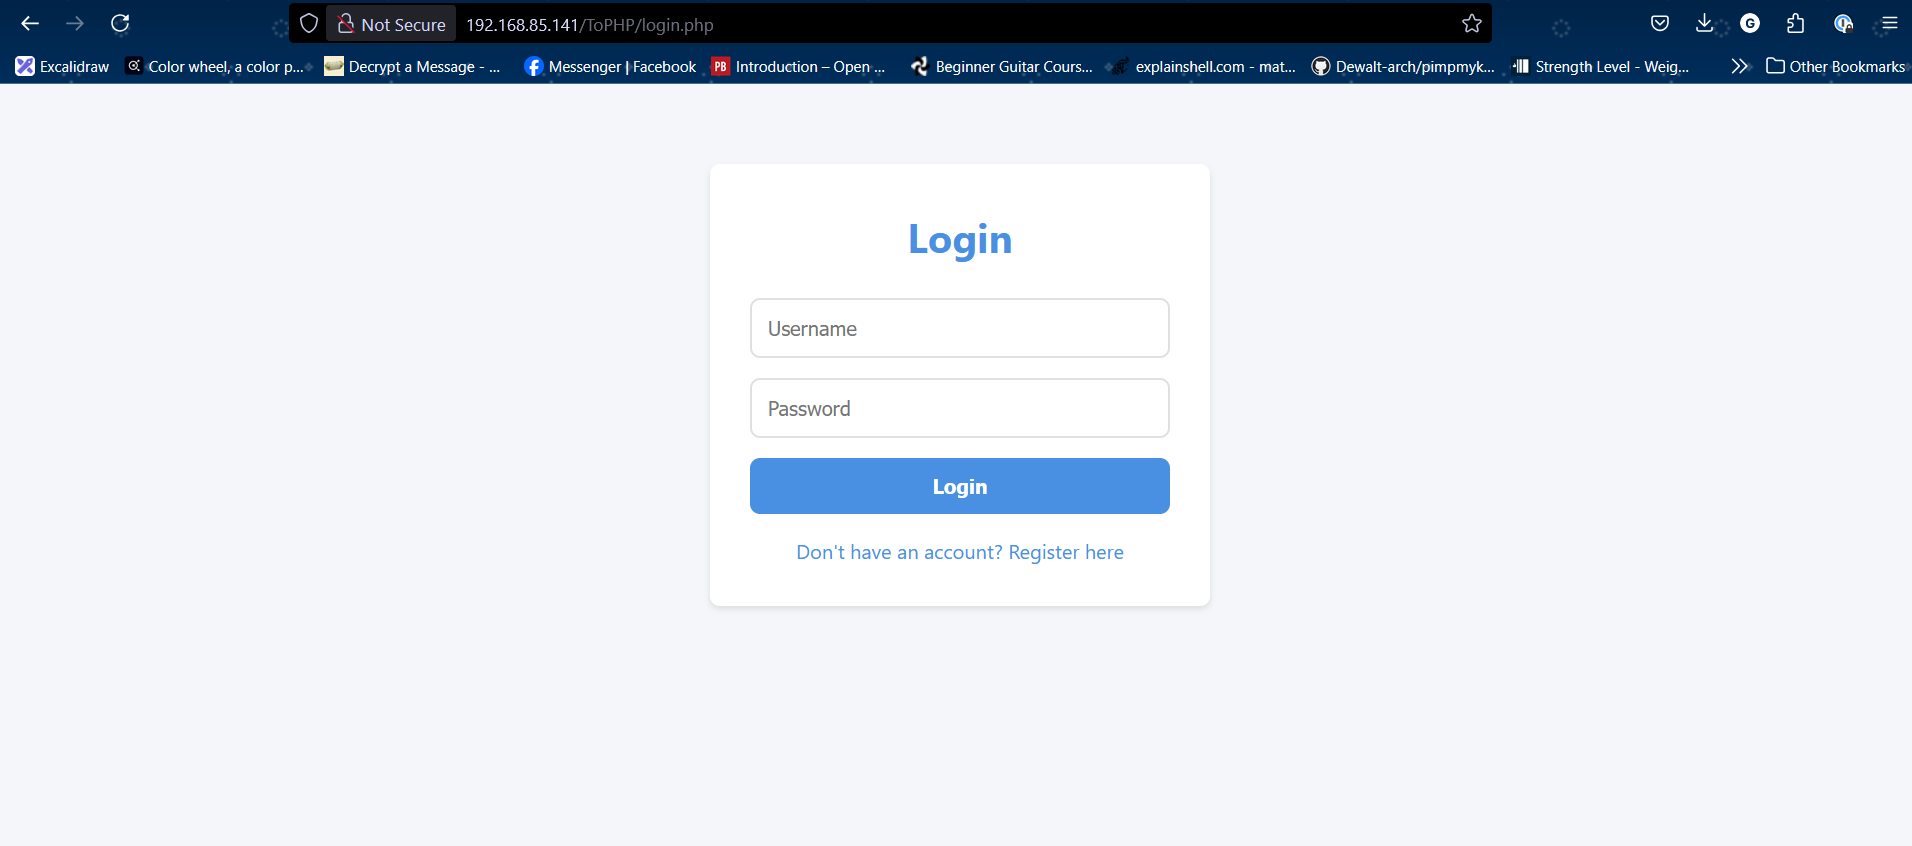This screenshot has height=846, width=1912.
Task: Focus the Password input field
Action: coord(960,408)
